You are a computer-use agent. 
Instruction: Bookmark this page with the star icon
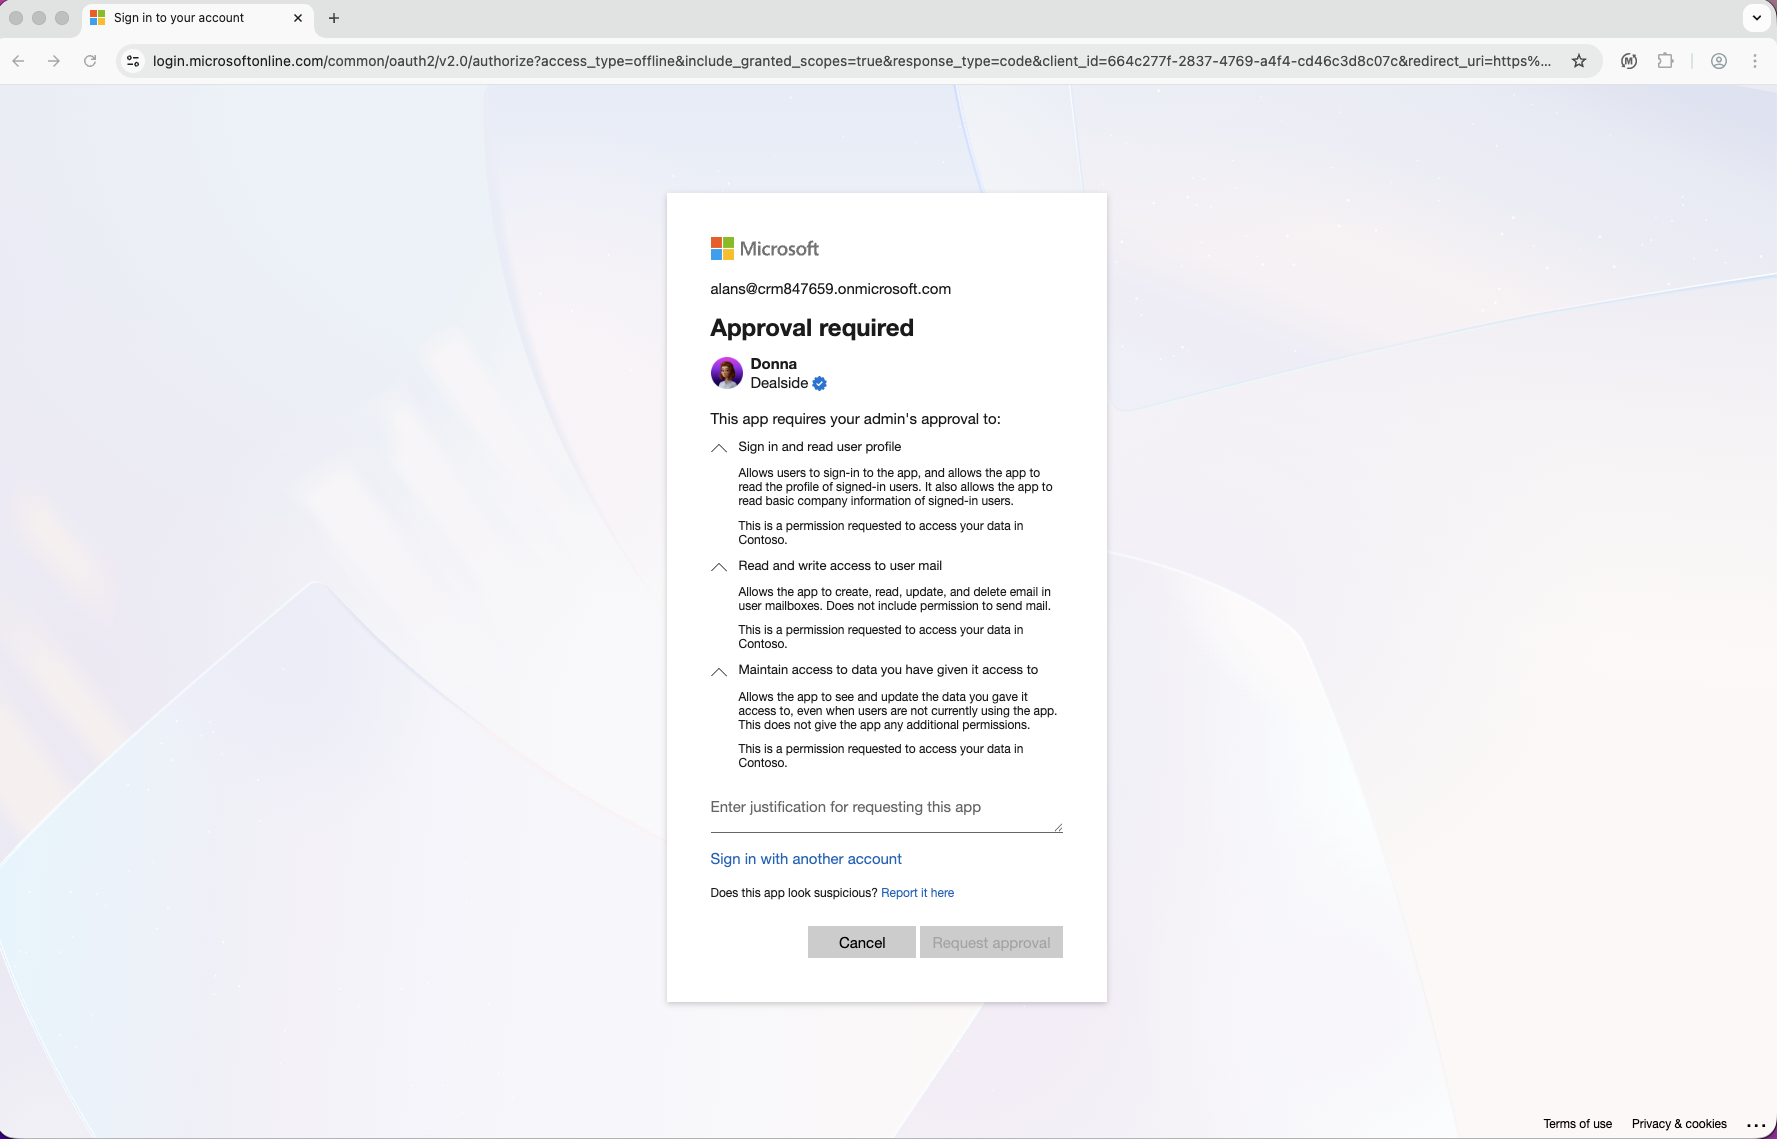[x=1579, y=61]
